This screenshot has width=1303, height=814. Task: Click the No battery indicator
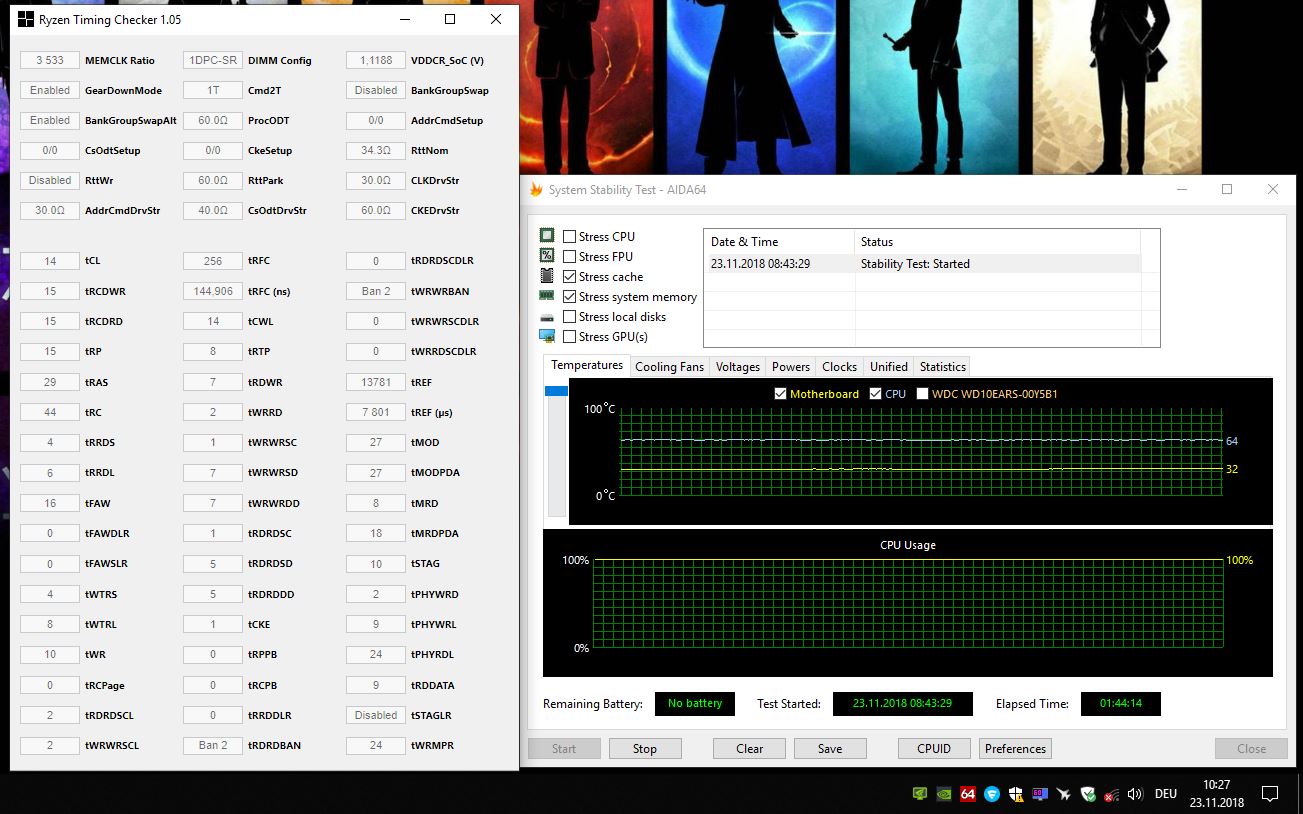tap(695, 704)
